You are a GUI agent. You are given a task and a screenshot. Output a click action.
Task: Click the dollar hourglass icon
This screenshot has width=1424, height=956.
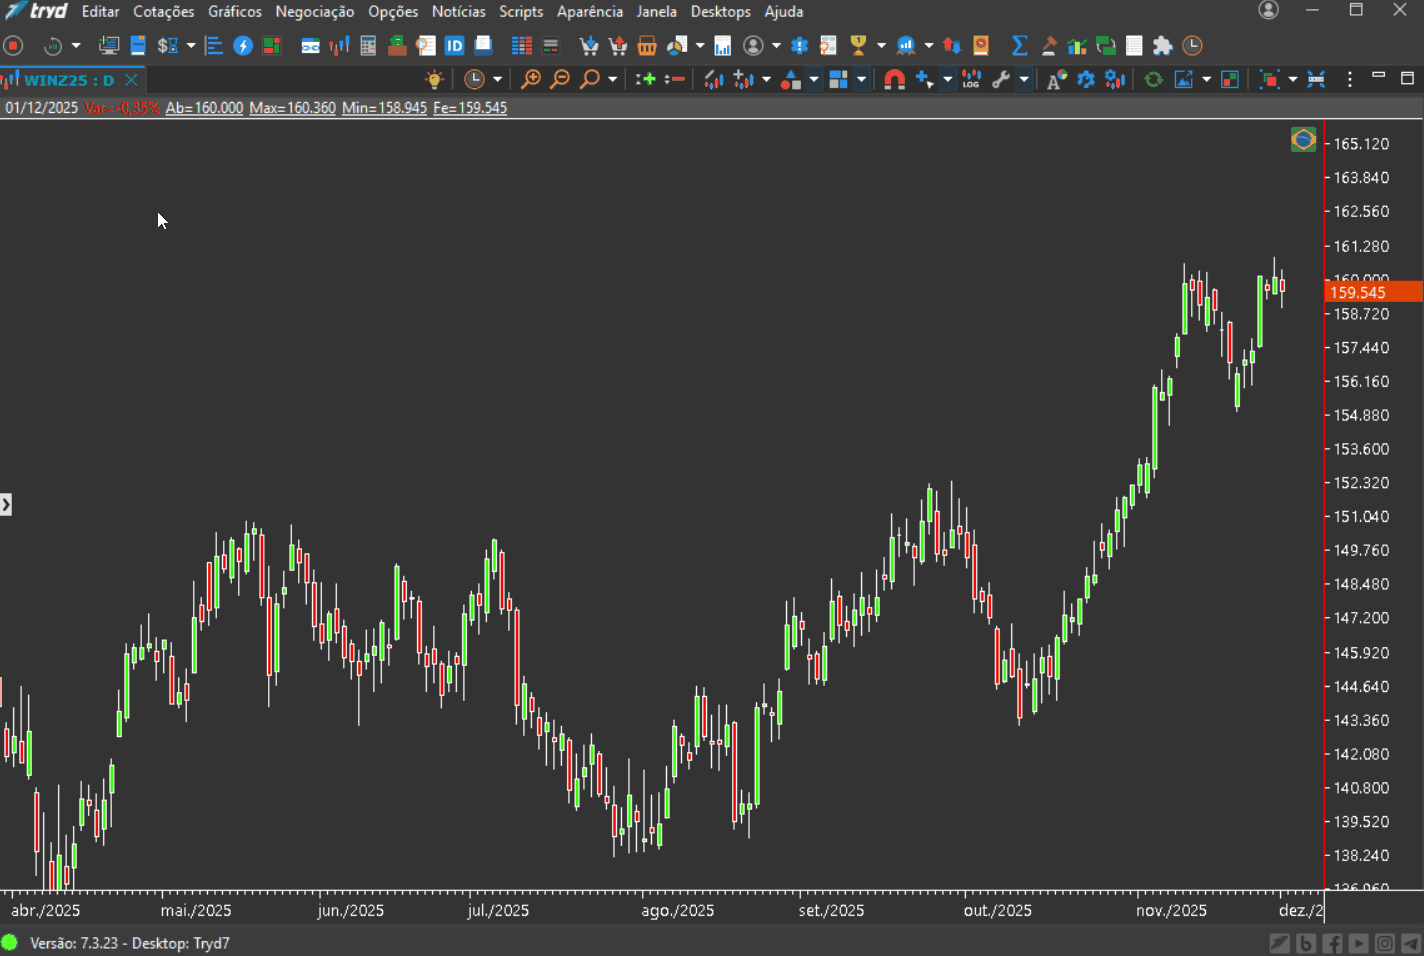167,46
